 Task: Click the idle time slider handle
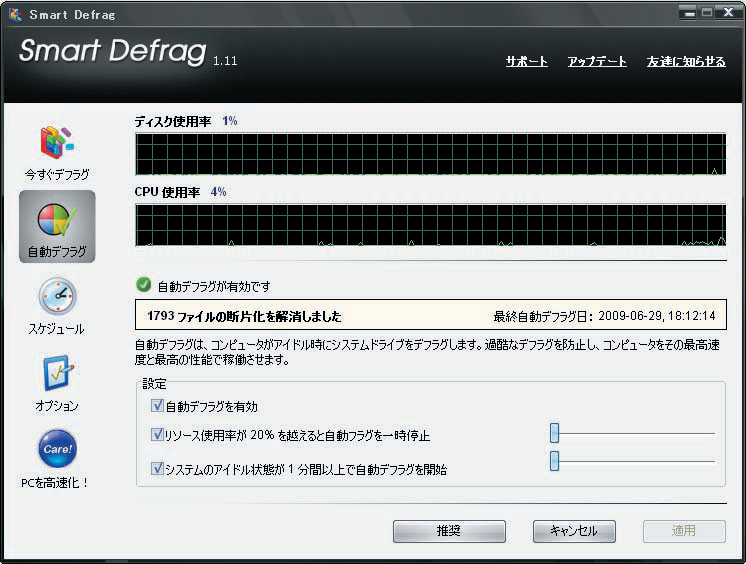(554, 461)
